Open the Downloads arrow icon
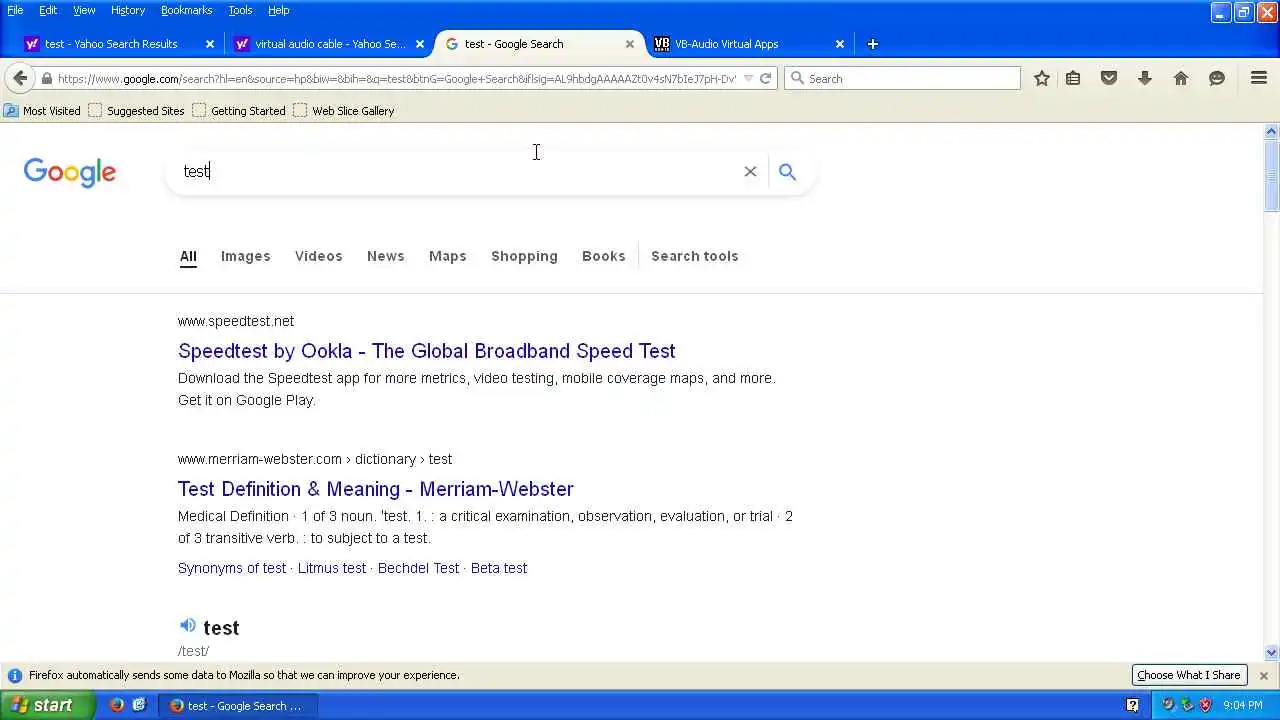The width and height of the screenshot is (1280, 720). [1145, 78]
